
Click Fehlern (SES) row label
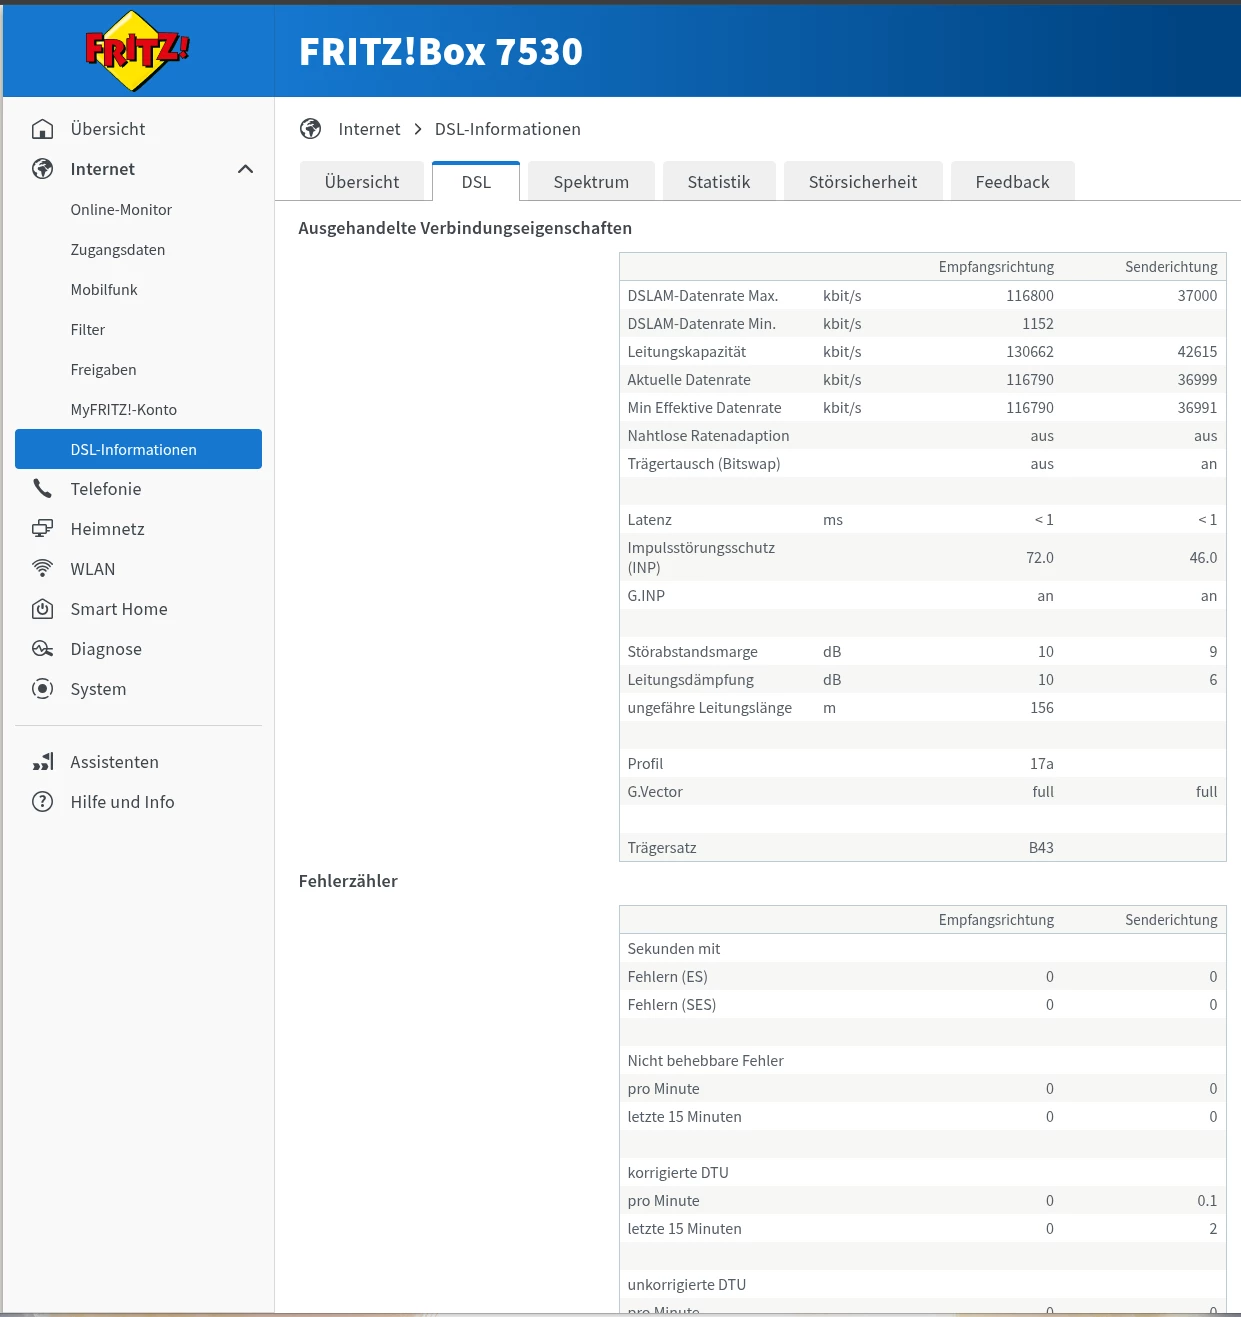pos(672,1005)
